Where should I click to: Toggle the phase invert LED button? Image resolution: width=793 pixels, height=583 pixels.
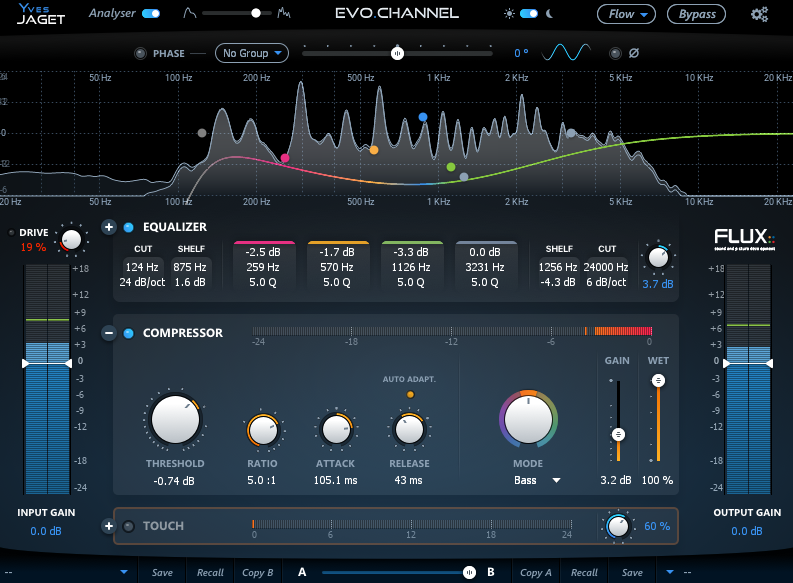point(615,53)
